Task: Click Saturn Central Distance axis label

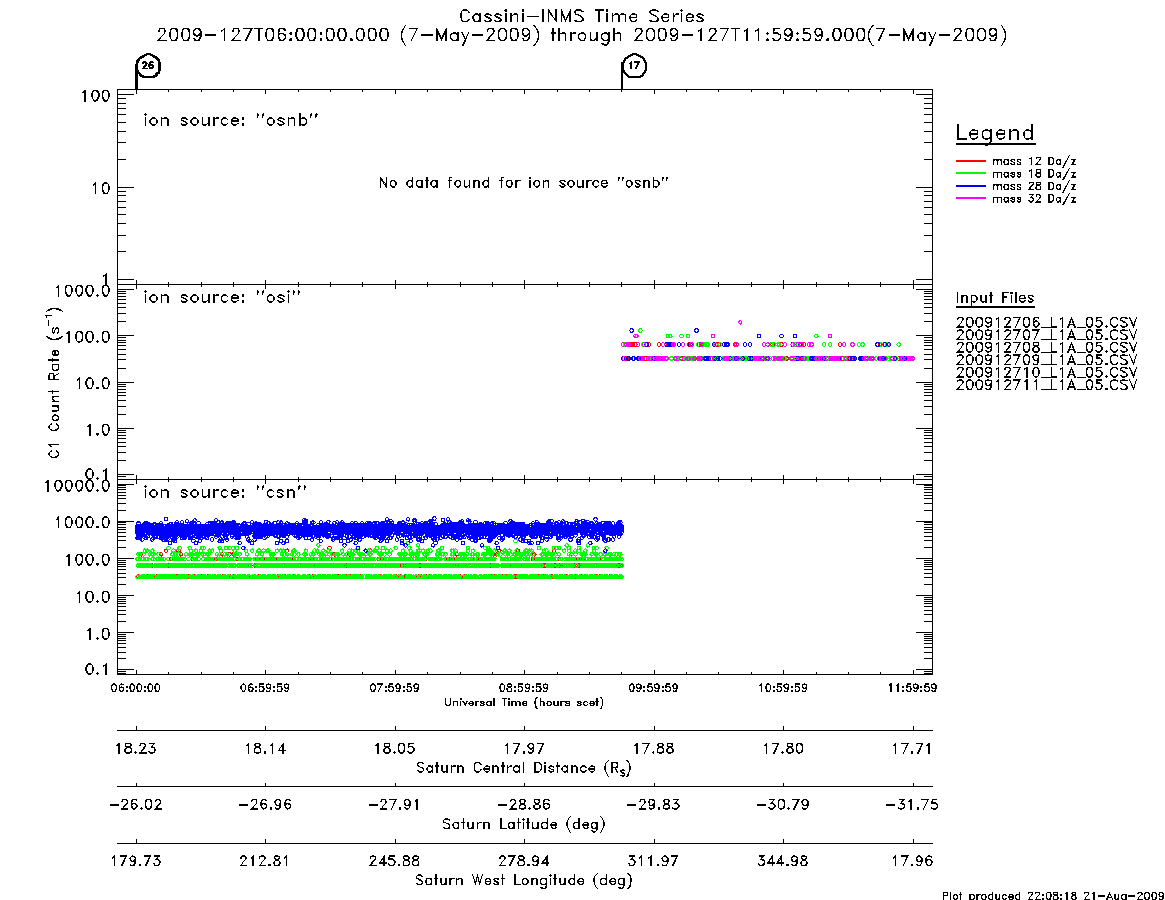Action: (x=524, y=768)
